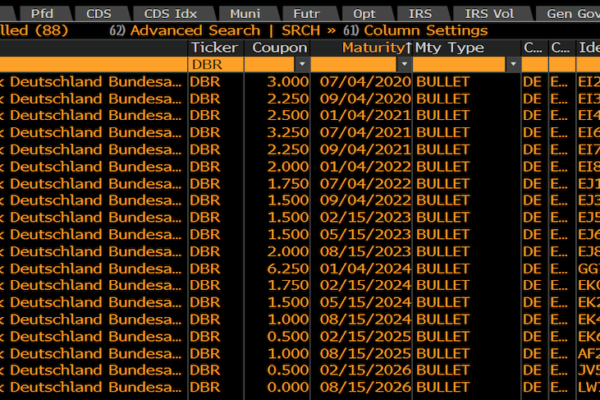Viewport: 600px width, 400px height.
Task: Click the SRCH link
Action: click(301, 30)
